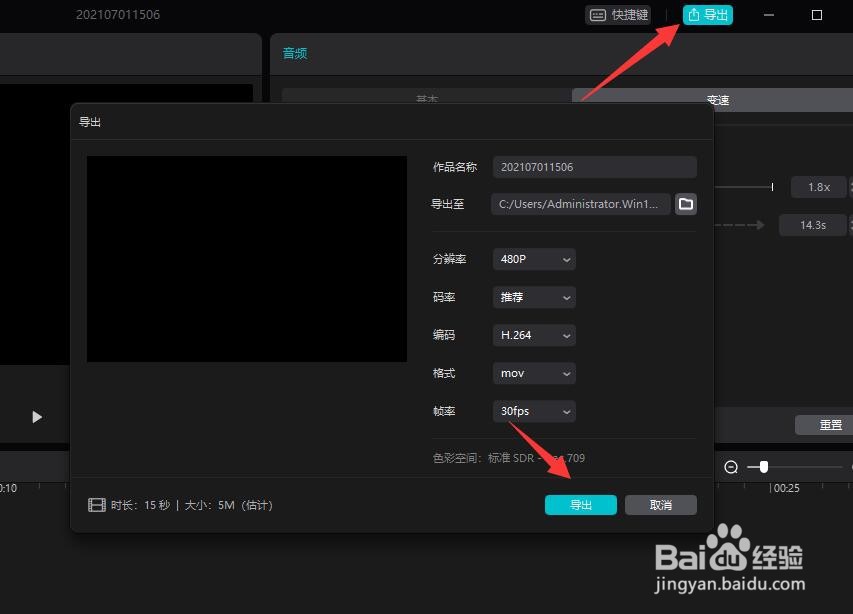Click the speed slider end handle

coord(772,187)
